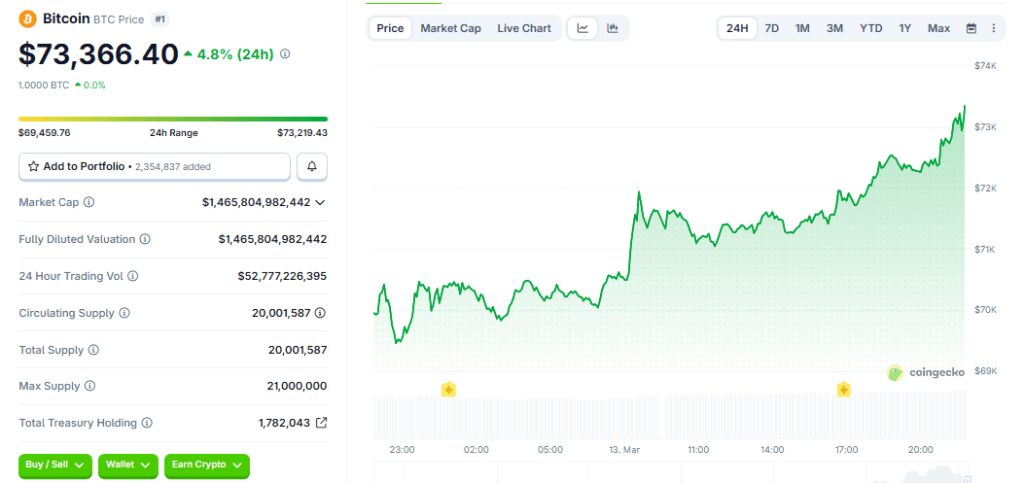Image resolution: width=1024 pixels, height=483 pixels.
Task: Click the Total Treasury Holding external link icon
Action: click(x=321, y=423)
